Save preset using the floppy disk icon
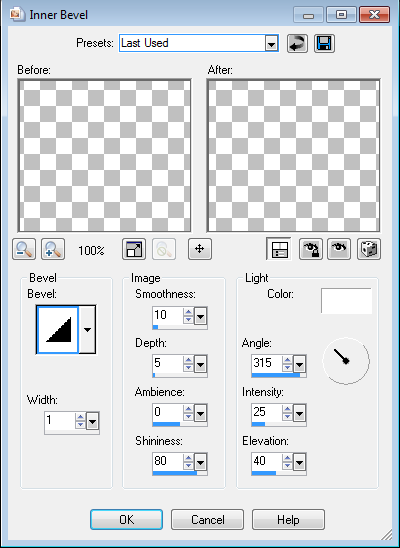The image size is (400, 548). pos(324,44)
